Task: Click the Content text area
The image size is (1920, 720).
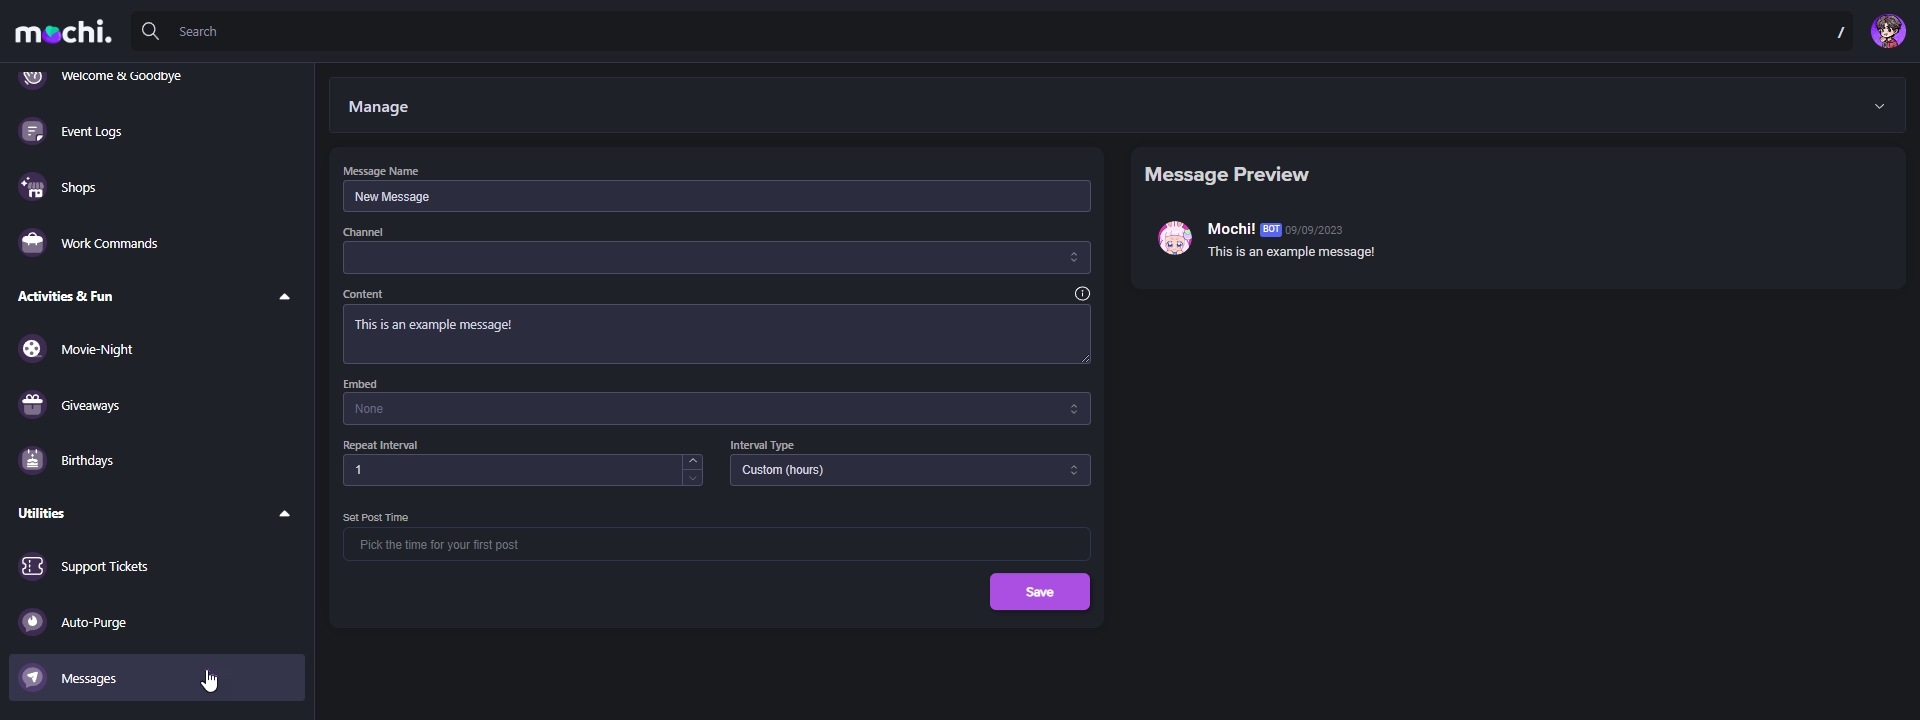Action: [716, 334]
